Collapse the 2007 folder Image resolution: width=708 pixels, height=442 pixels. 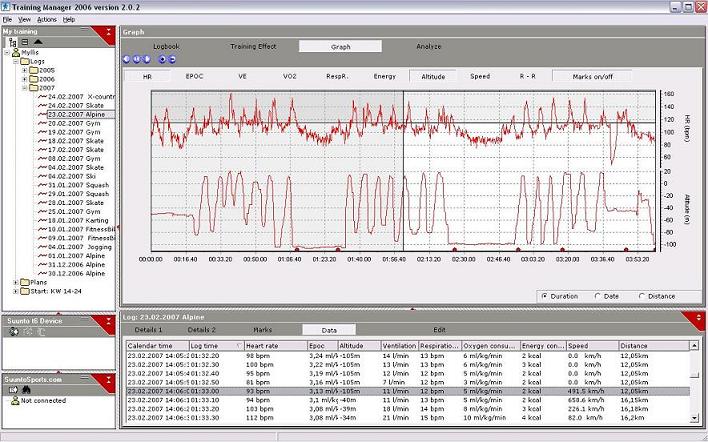tap(25, 88)
